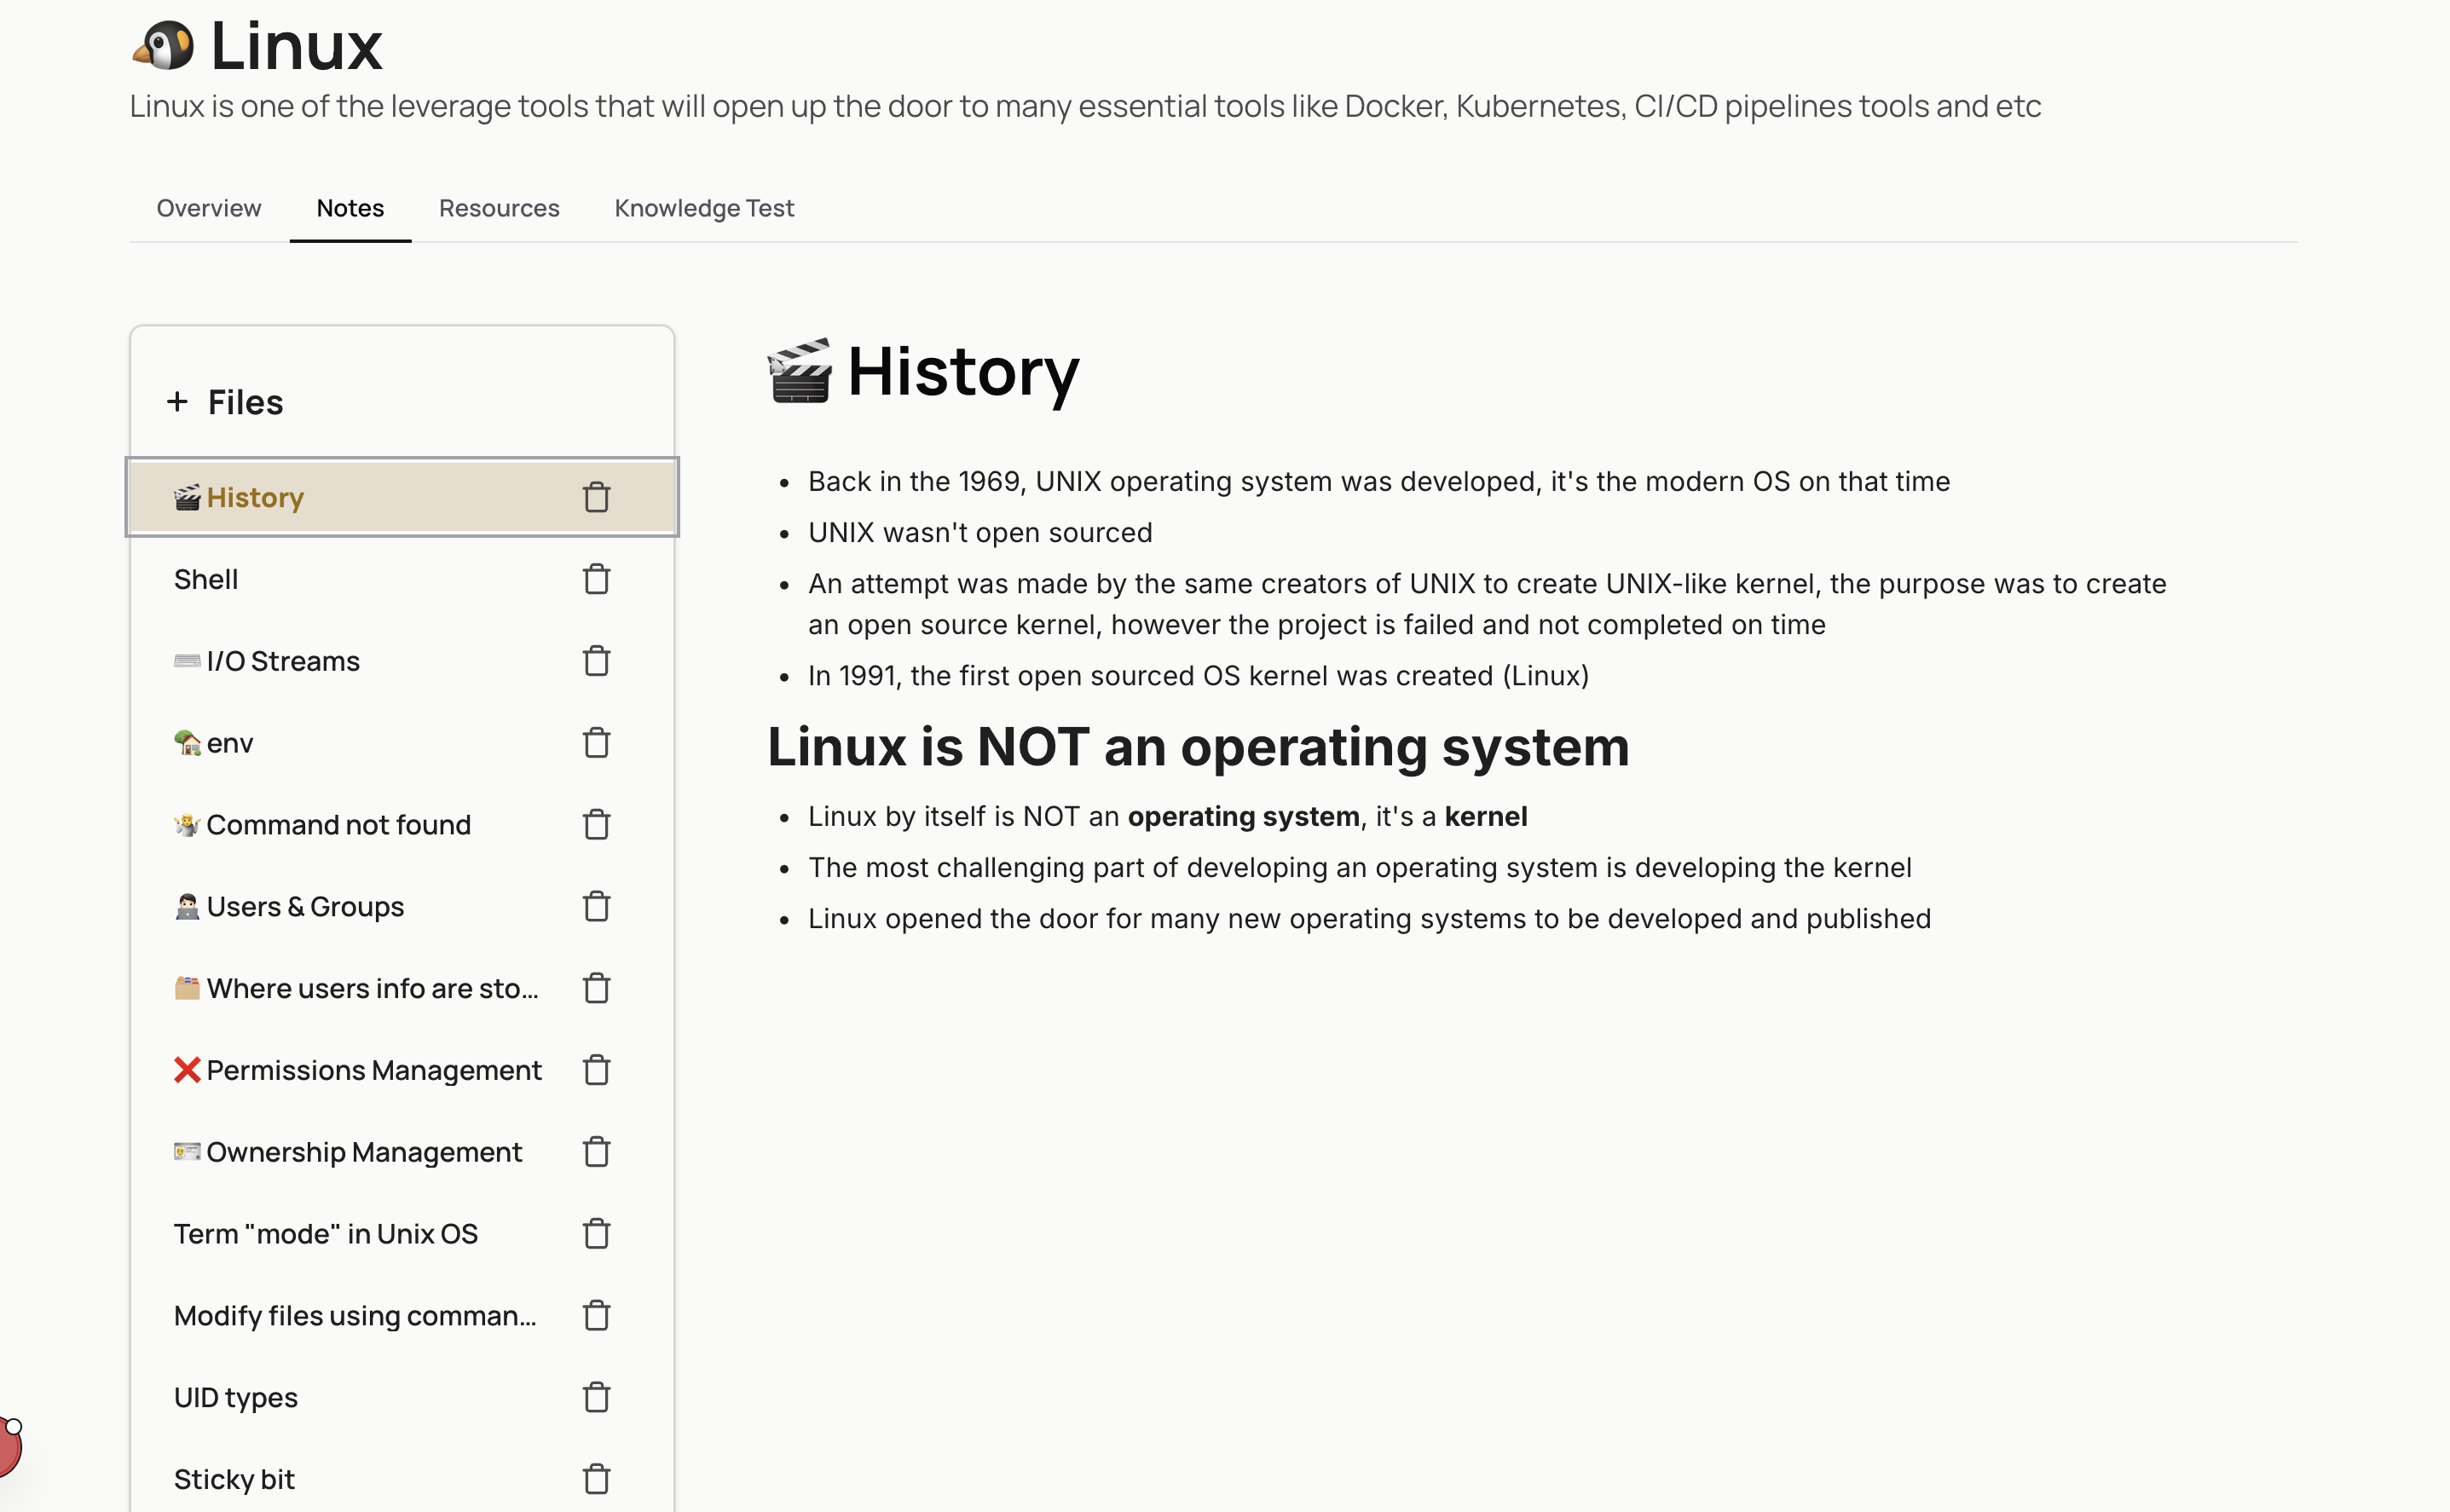Screen dimensions: 2450x1512
Task: Delete the I/O Streams note
Action: point(596,661)
